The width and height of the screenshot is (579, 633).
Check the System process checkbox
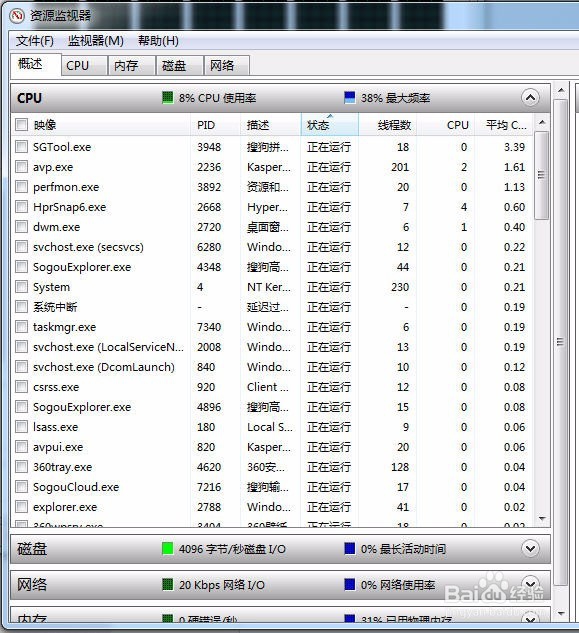click(21, 287)
